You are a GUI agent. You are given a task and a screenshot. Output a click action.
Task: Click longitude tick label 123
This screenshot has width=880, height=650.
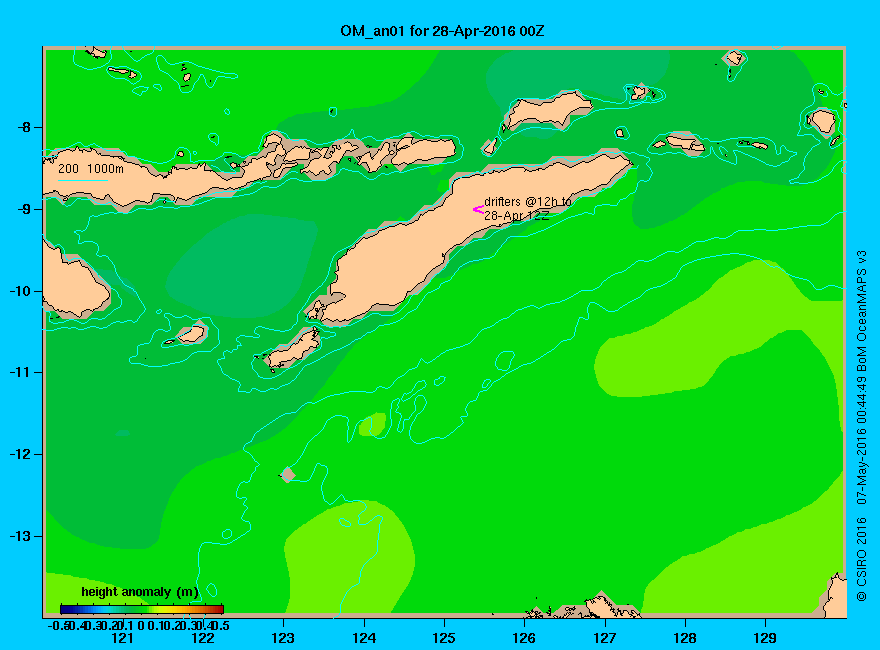pos(283,638)
